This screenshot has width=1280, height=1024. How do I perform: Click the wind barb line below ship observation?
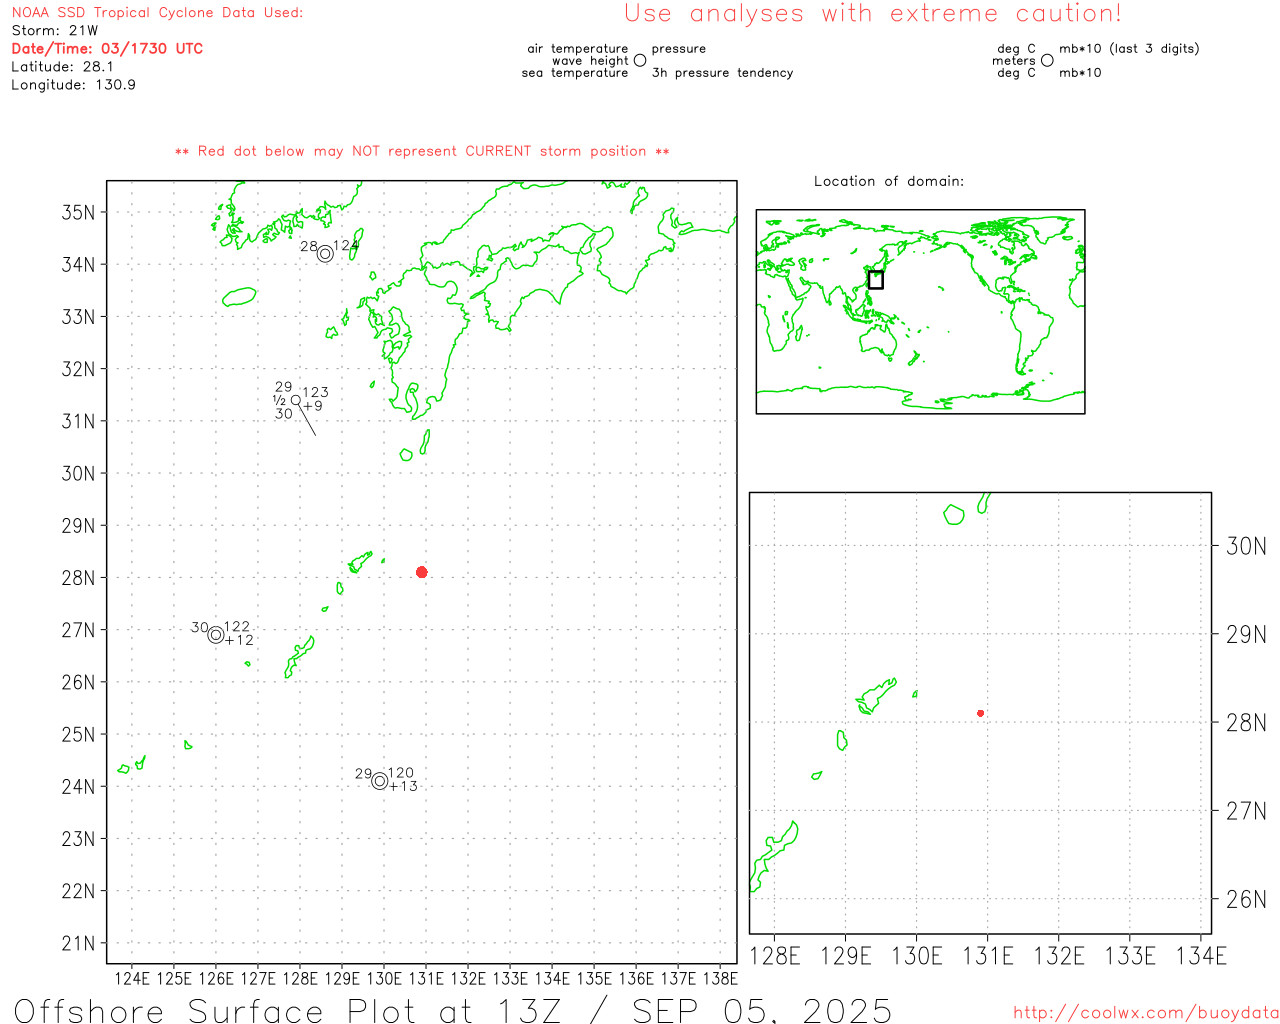pyautogui.click(x=307, y=420)
